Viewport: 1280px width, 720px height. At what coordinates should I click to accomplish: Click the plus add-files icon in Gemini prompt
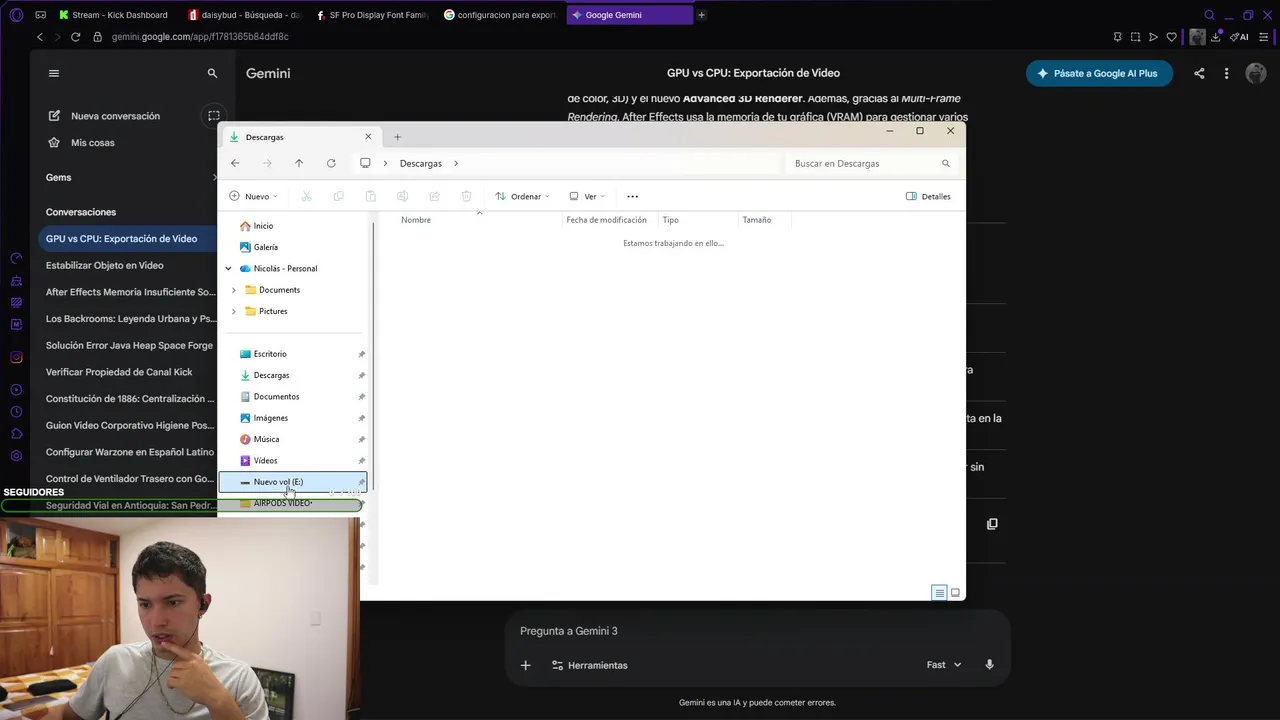525,665
